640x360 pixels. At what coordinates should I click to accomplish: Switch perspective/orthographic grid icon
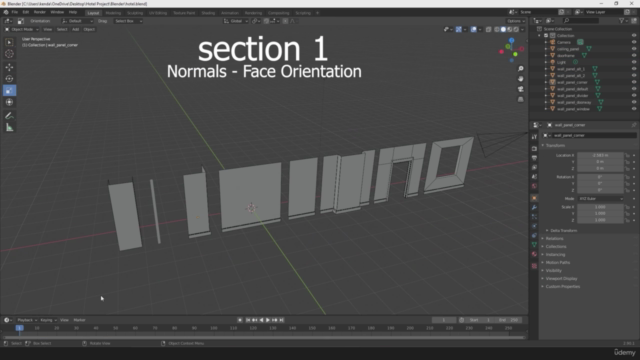click(x=520, y=99)
